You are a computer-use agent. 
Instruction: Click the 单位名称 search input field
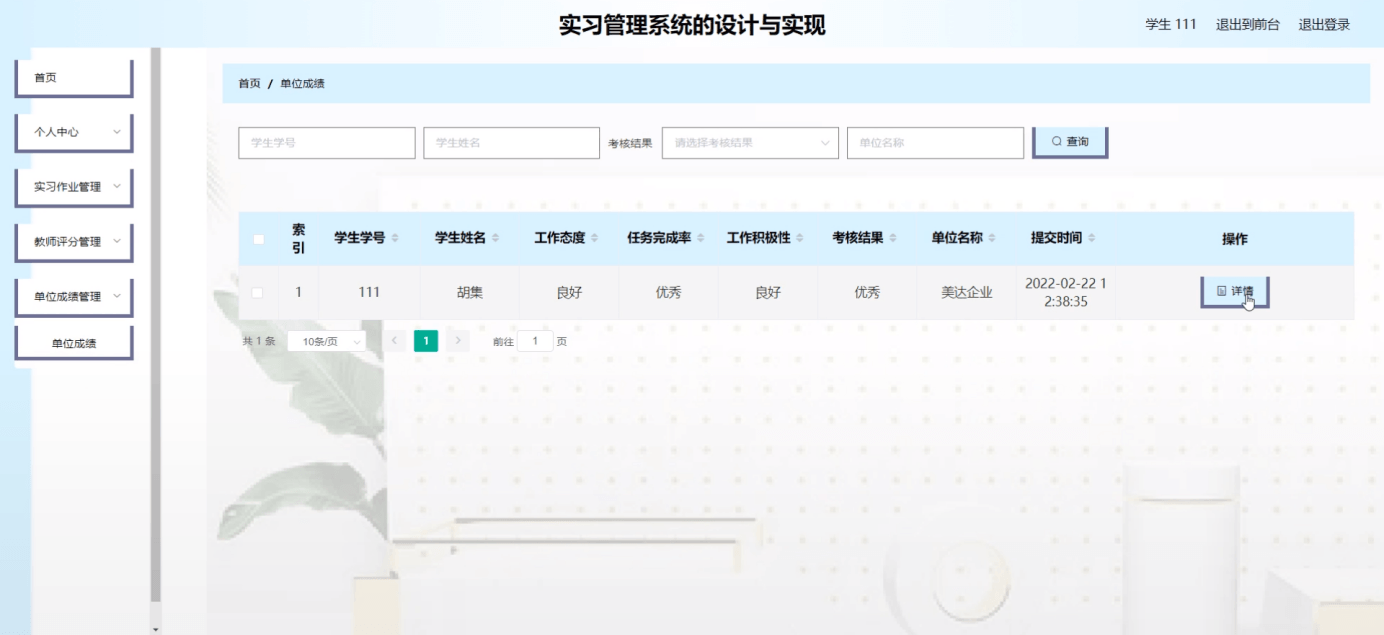click(x=935, y=143)
